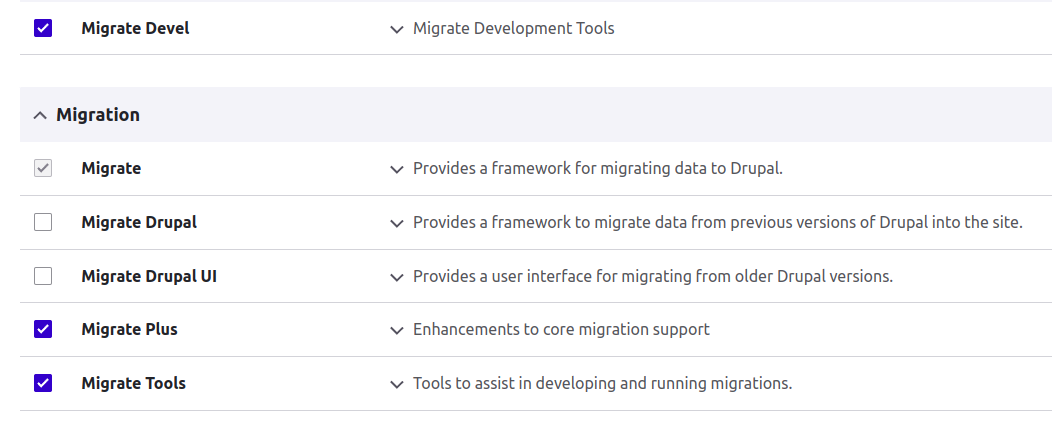Click the Migration section heading

tap(98, 115)
